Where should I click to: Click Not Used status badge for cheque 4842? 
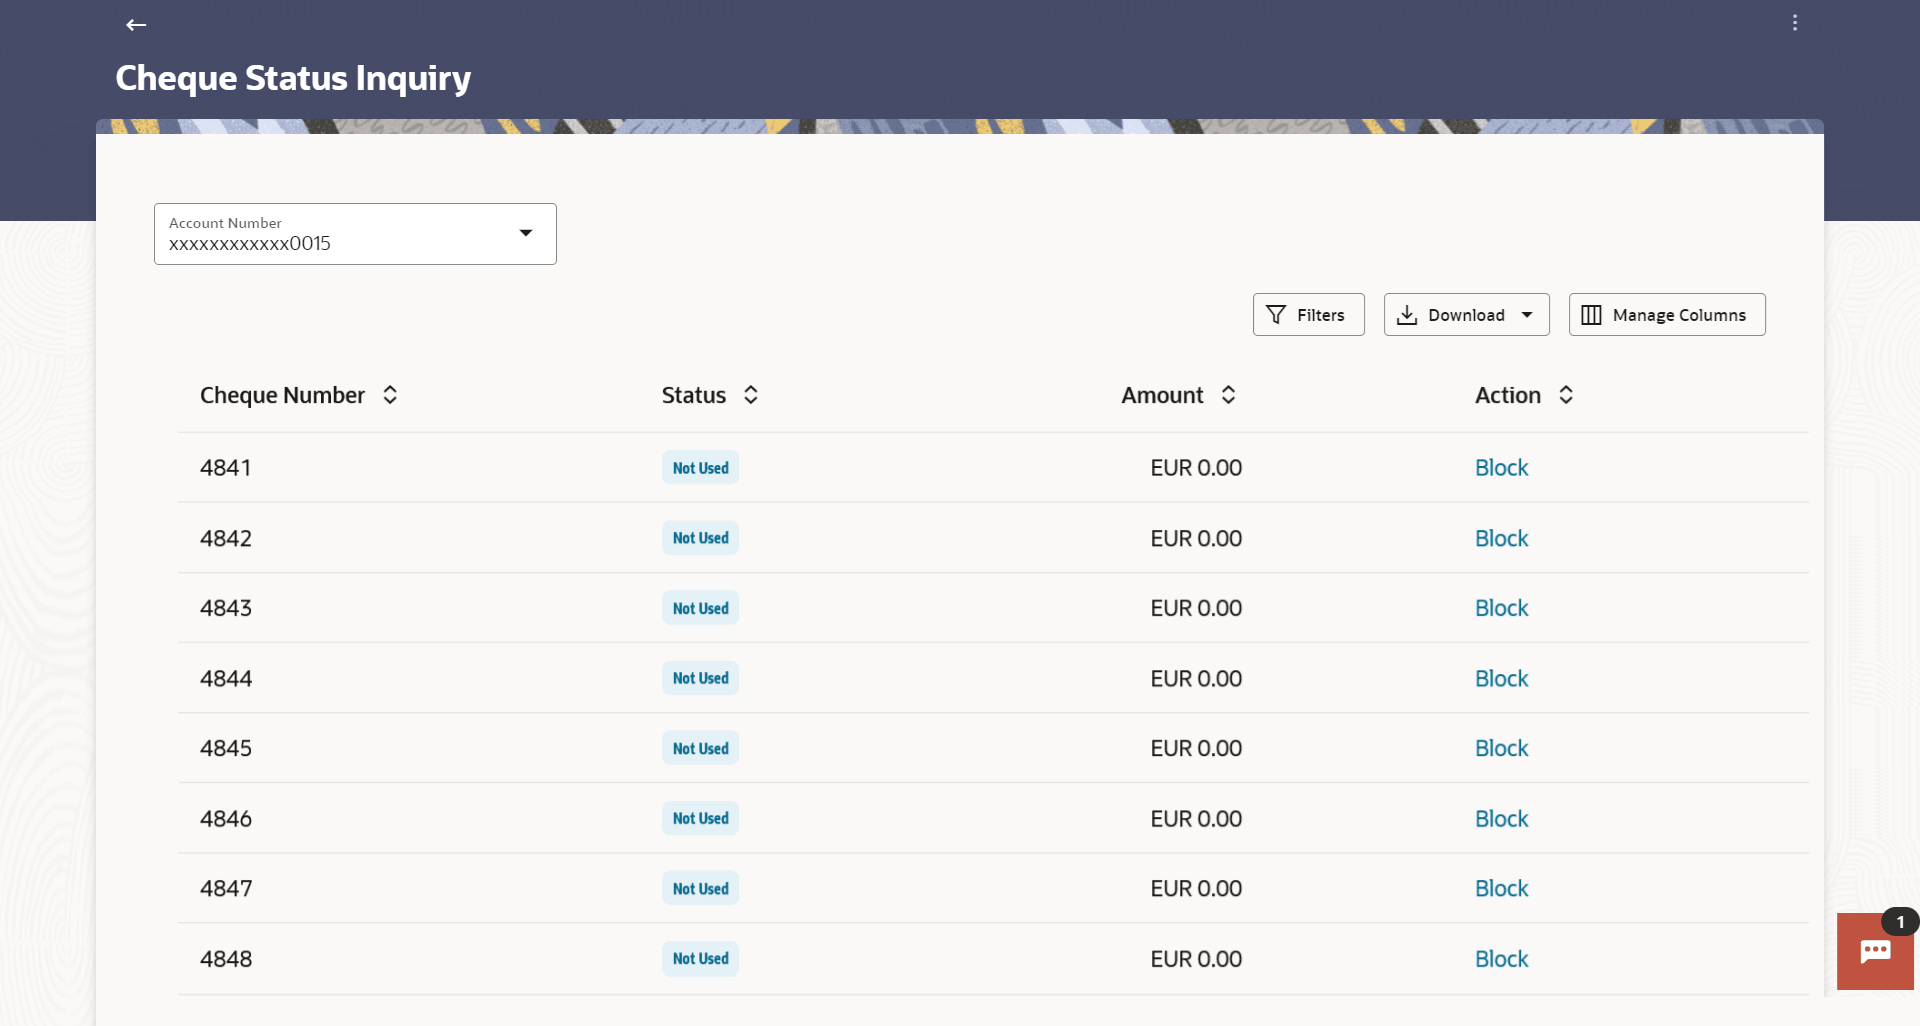tap(700, 538)
